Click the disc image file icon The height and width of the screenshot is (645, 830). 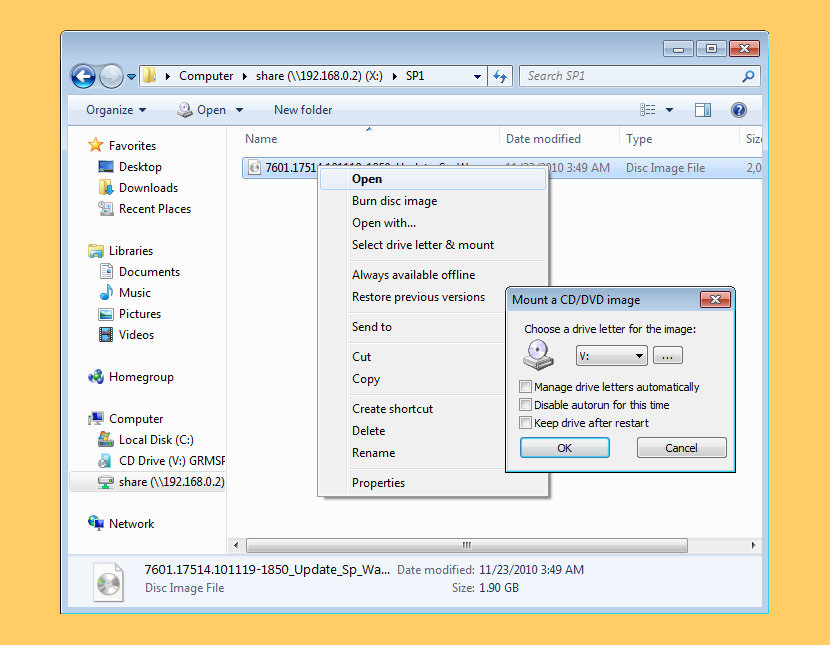253,167
